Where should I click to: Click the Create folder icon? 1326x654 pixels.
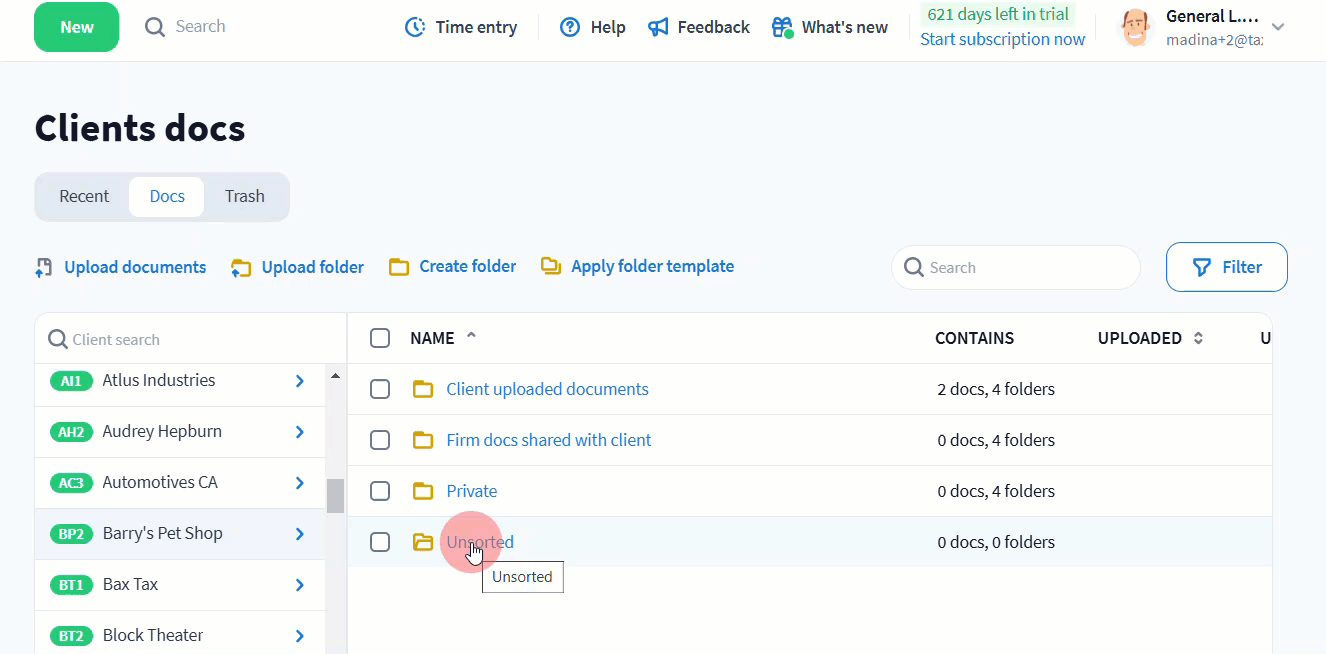pos(399,267)
